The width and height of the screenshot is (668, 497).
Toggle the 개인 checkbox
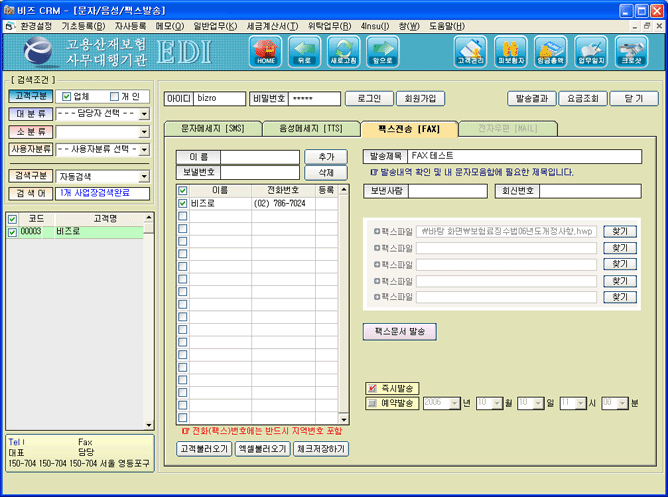point(114,97)
